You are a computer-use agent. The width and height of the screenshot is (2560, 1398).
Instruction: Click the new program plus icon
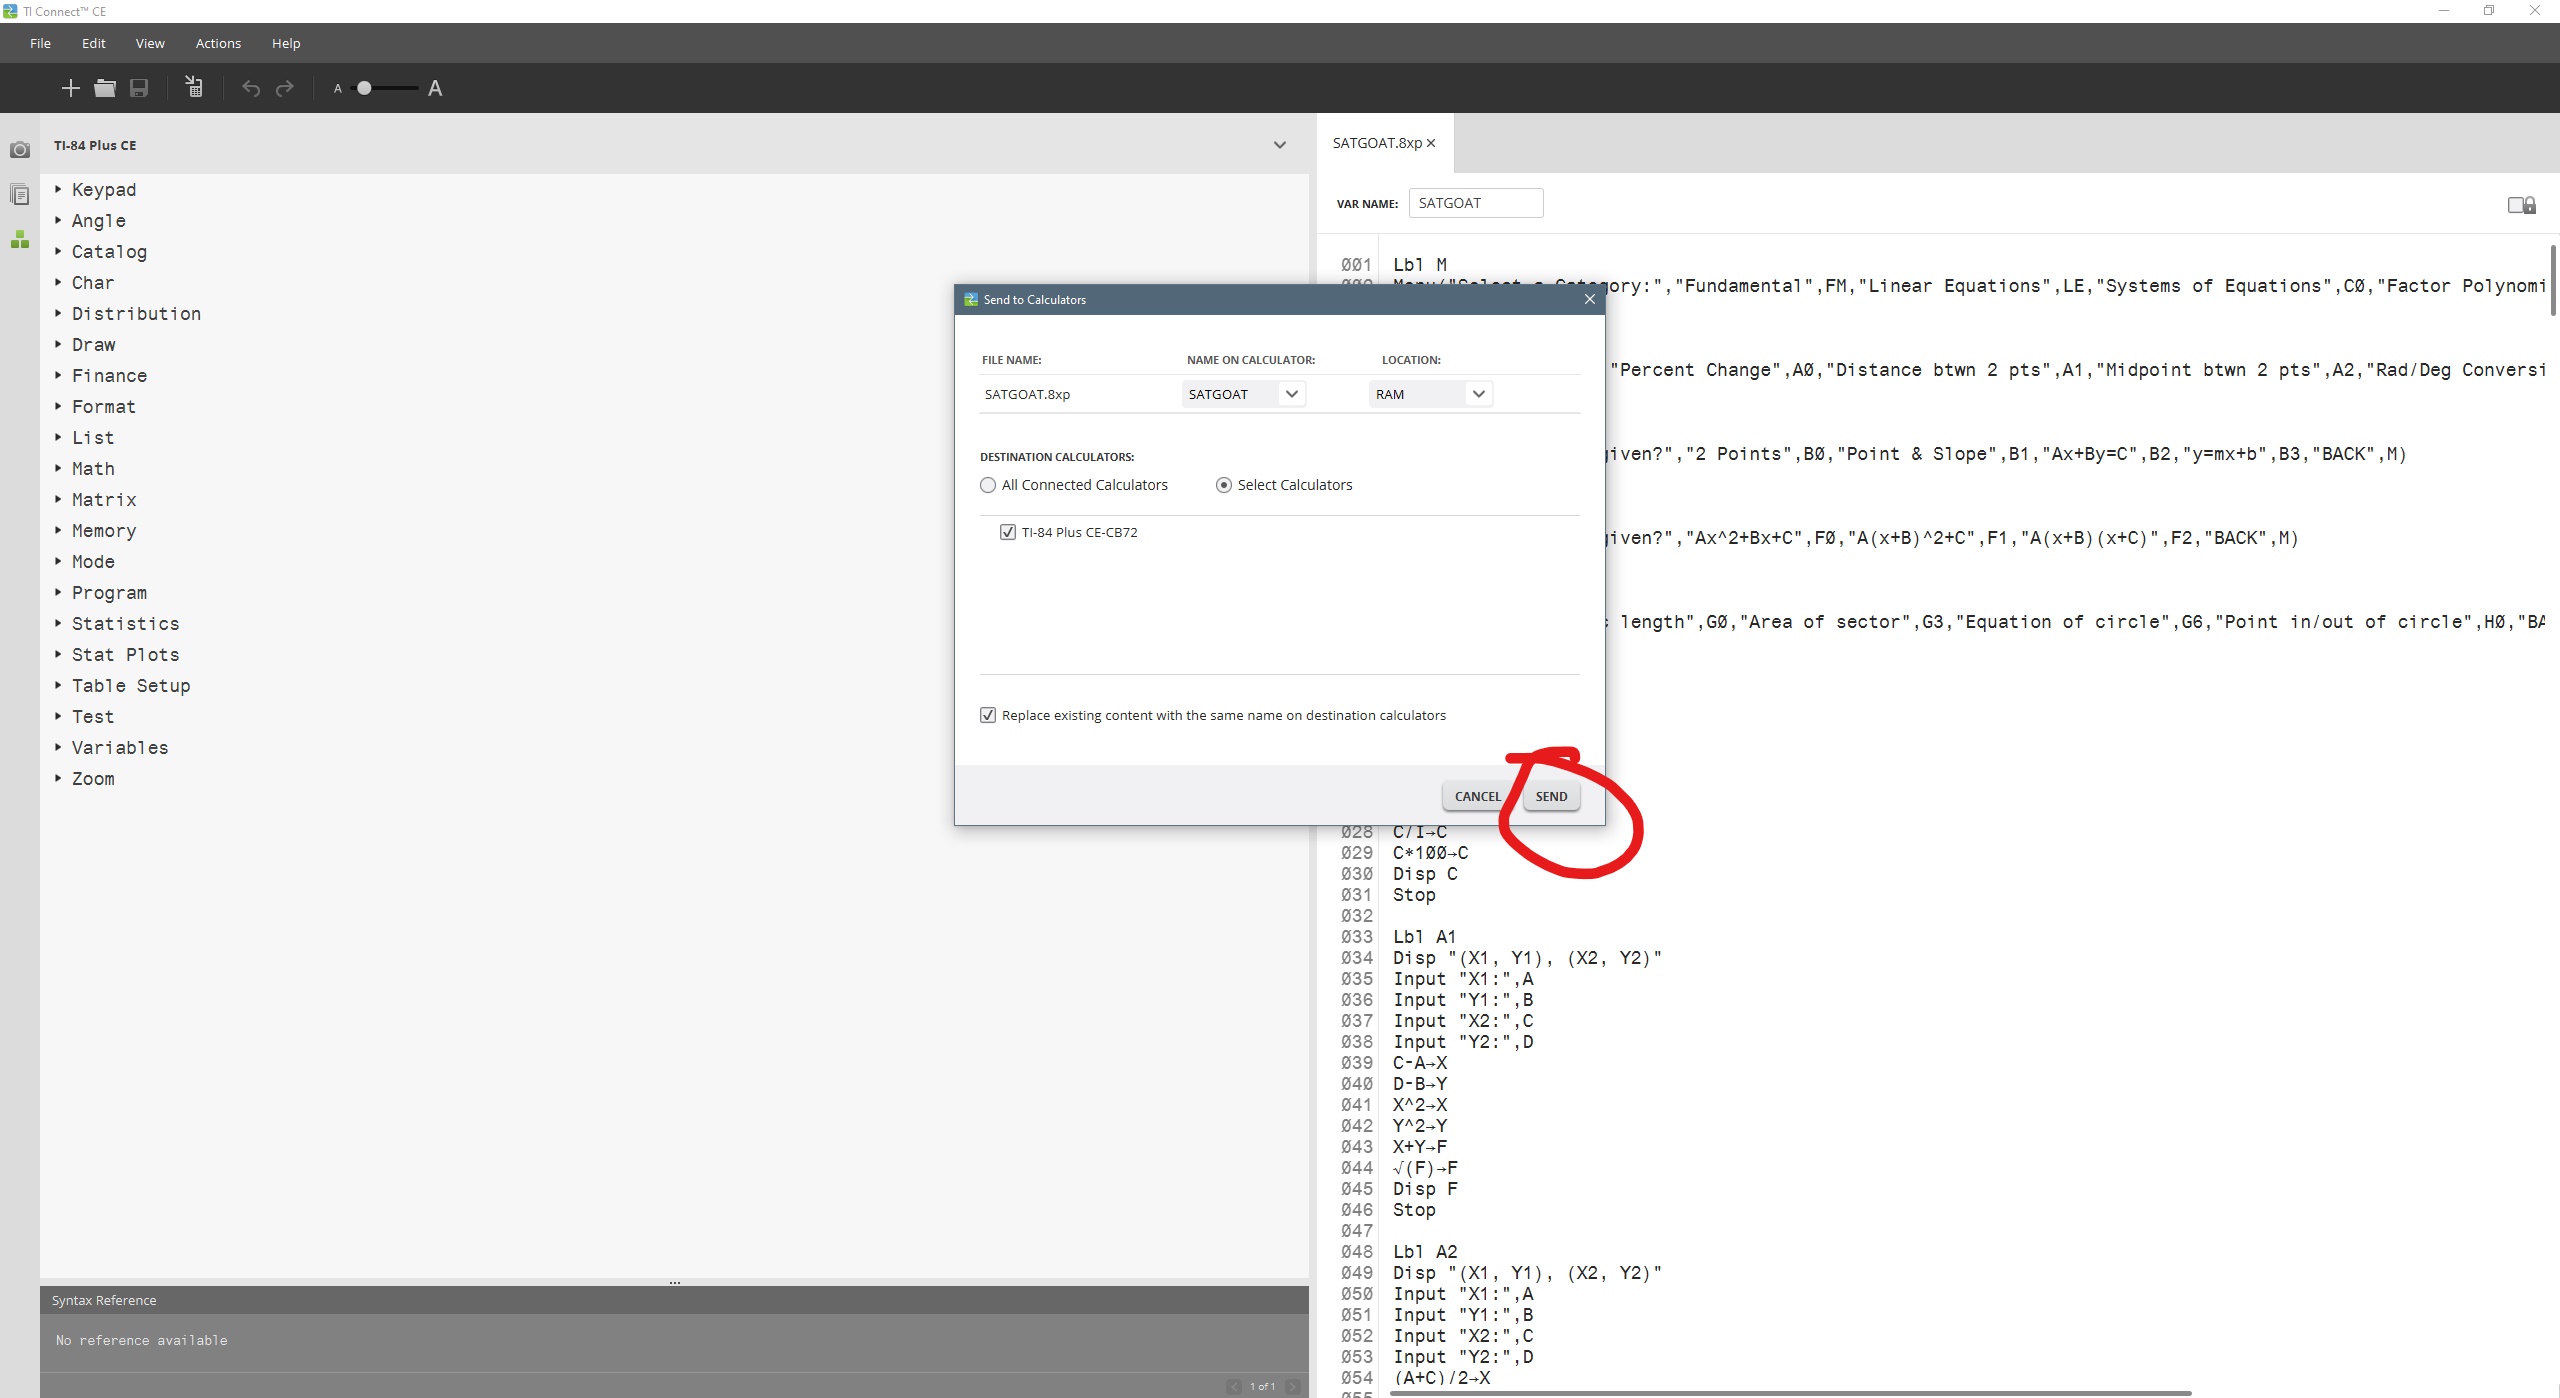coord(70,88)
